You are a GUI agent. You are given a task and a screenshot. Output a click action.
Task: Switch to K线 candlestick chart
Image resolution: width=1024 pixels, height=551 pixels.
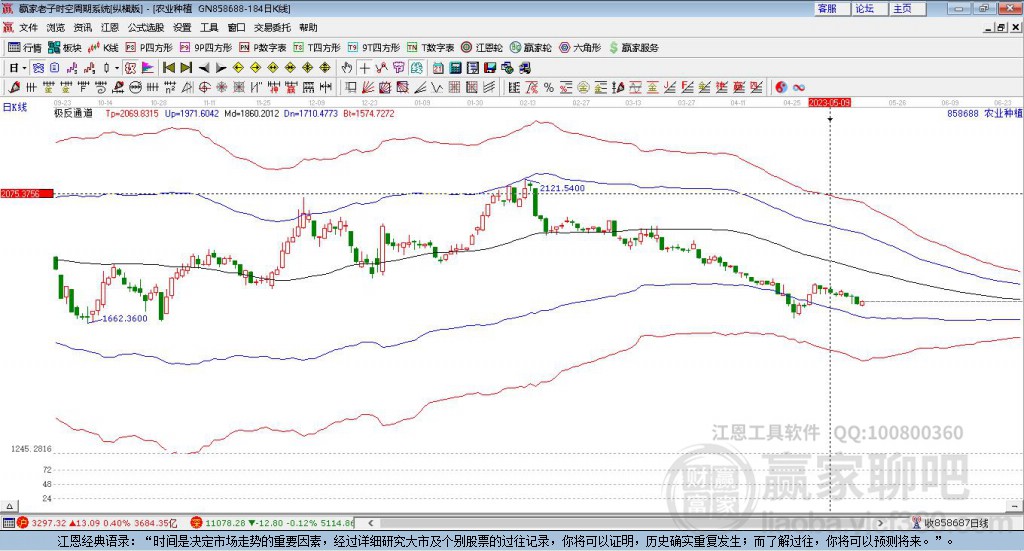coord(103,48)
